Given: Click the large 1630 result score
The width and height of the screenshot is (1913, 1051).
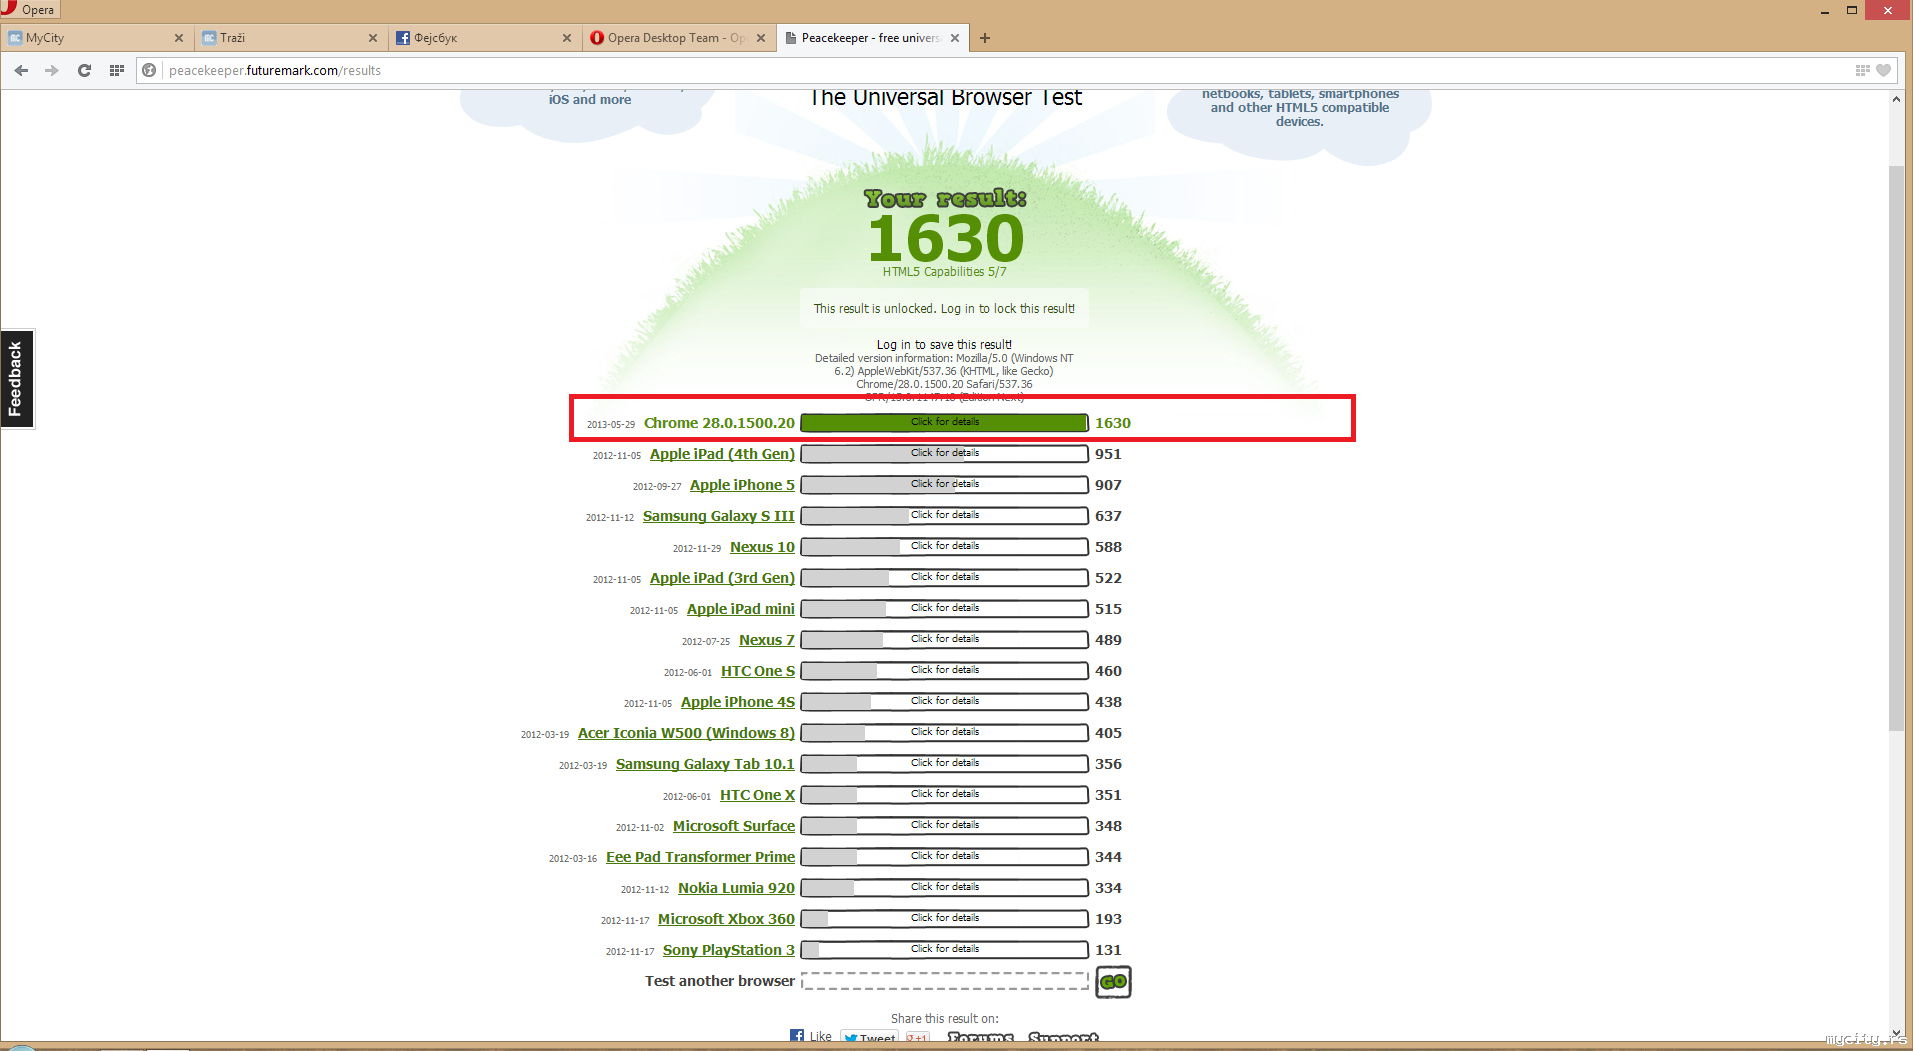Looking at the screenshot, I should (946, 238).
